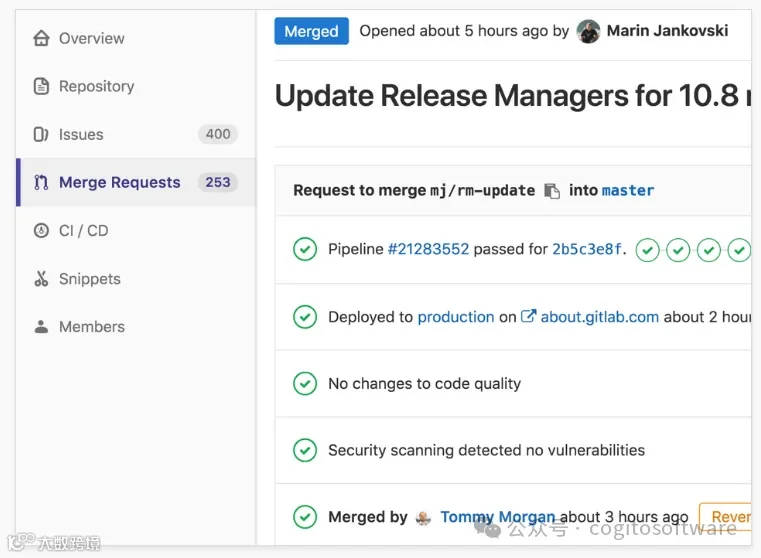Click the Snippets scissors icon
This screenshot has height=558, width=761.
coord(41,279)
